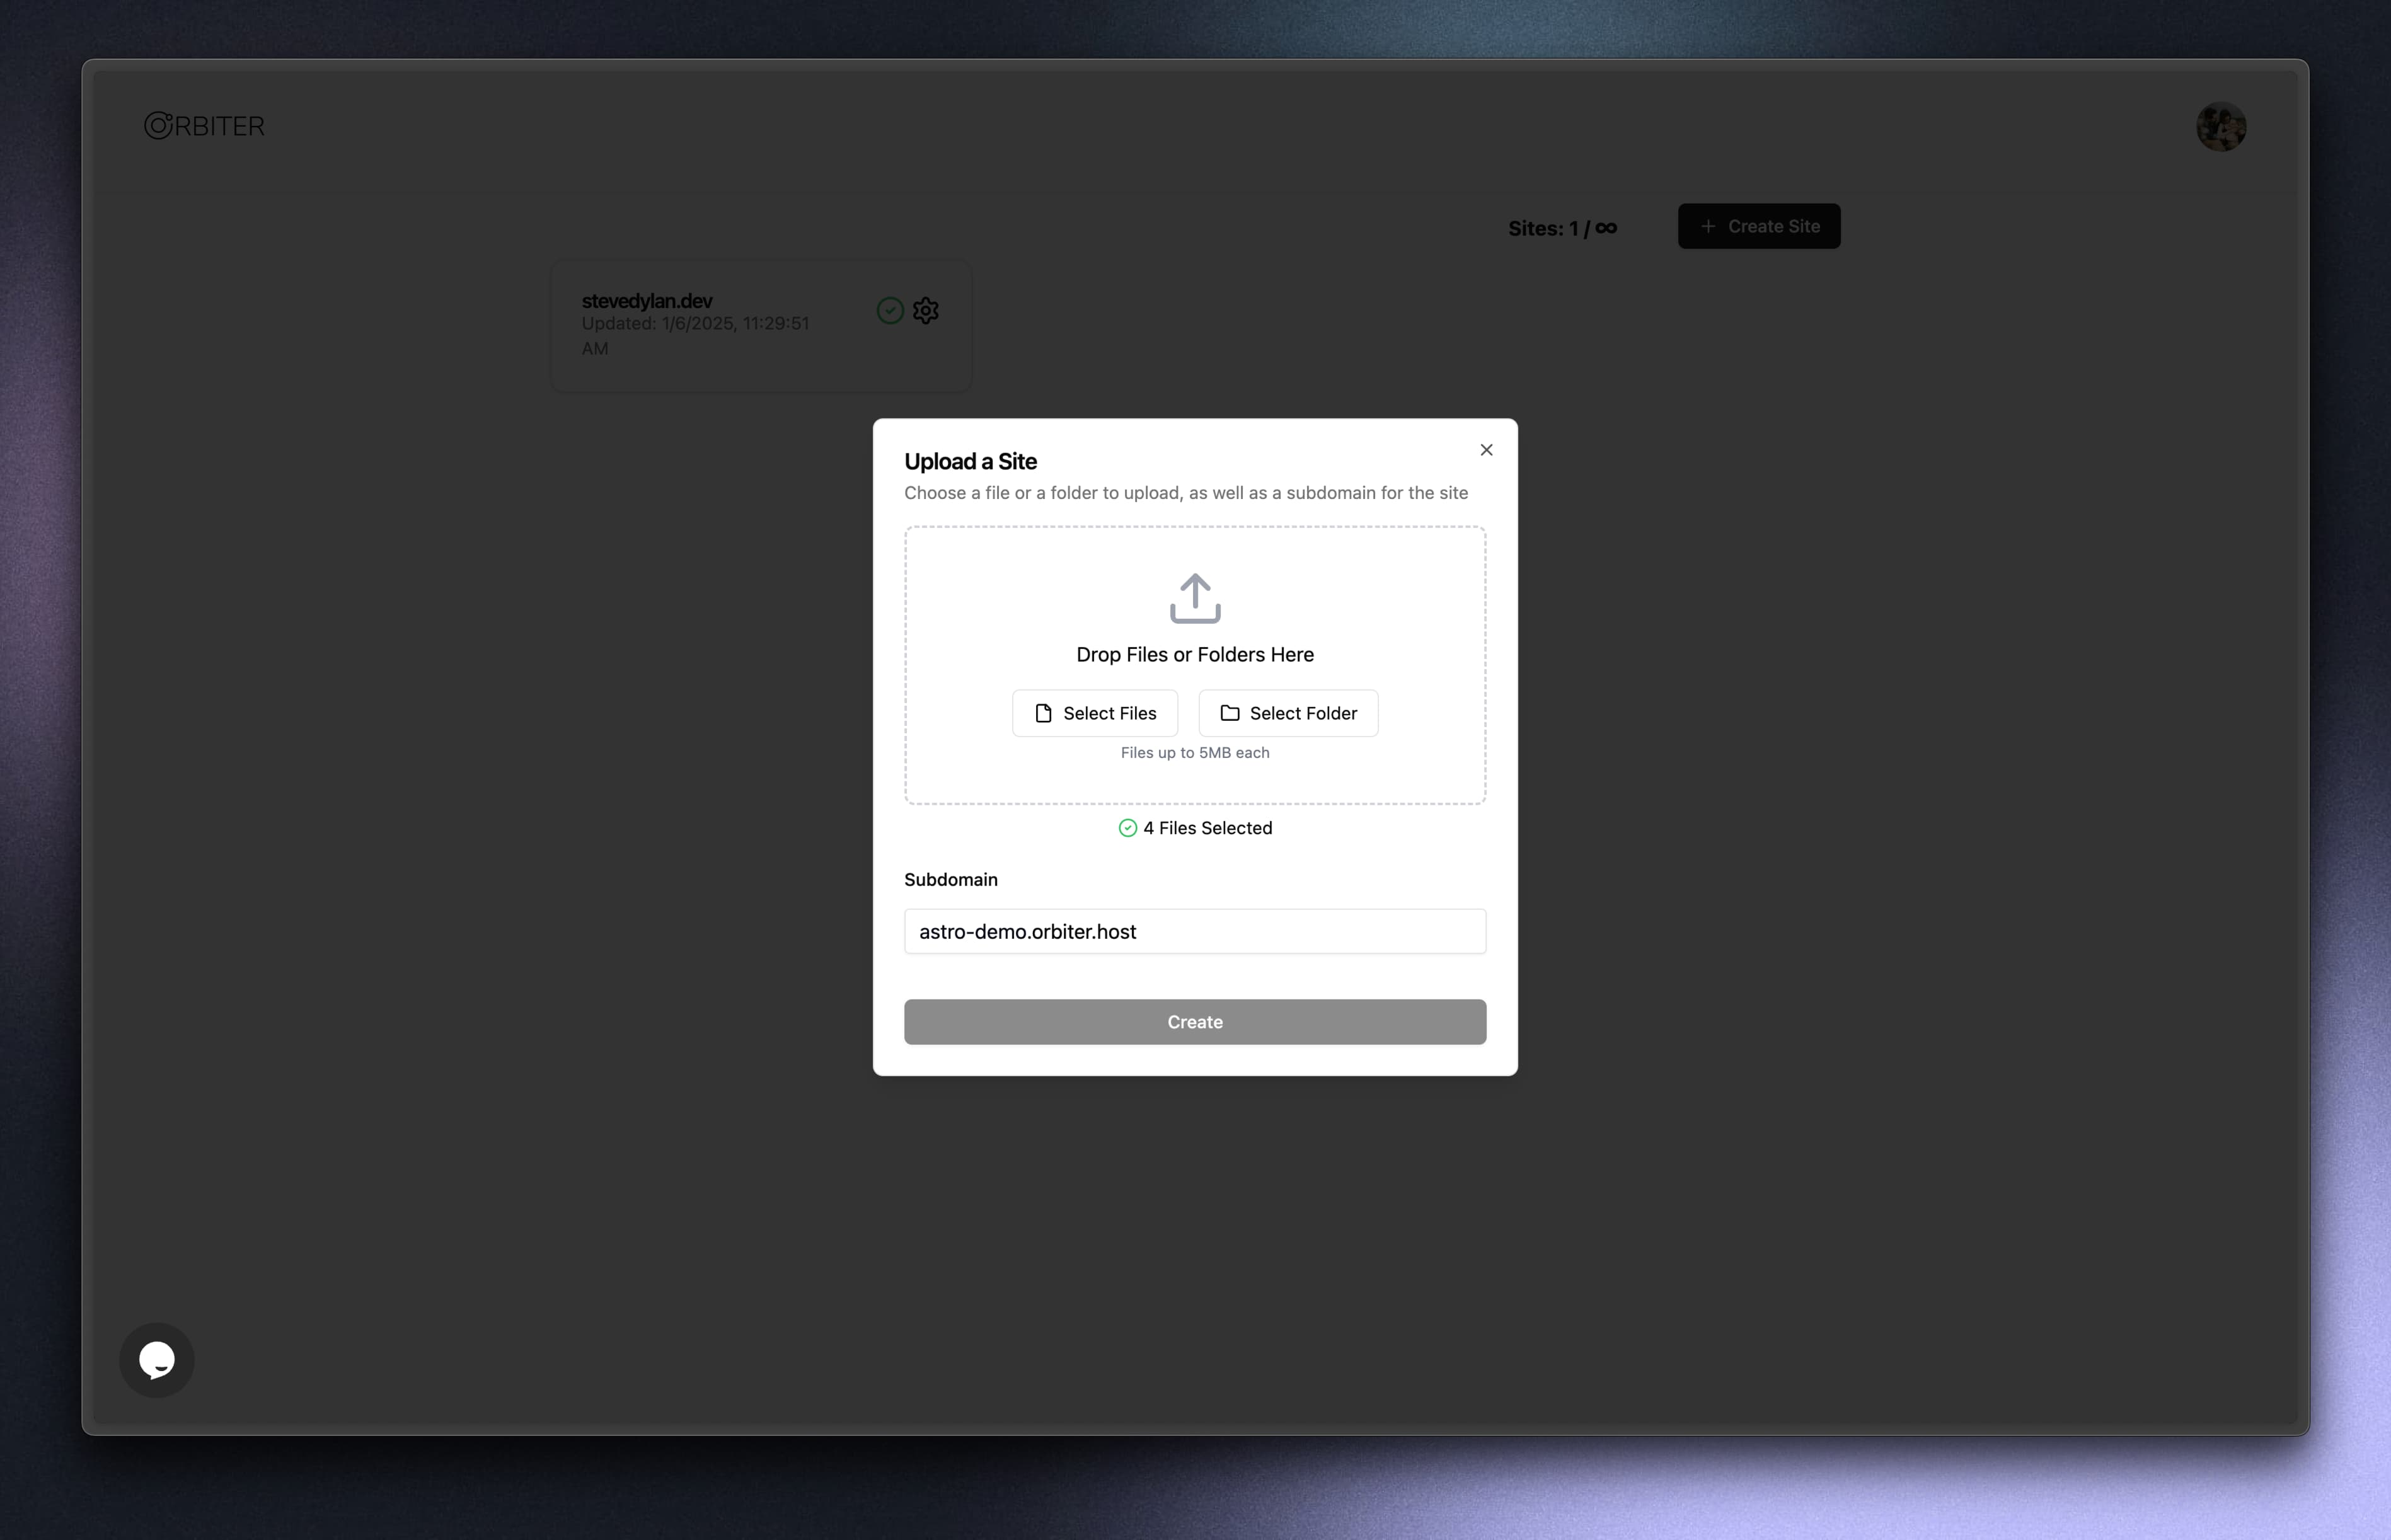
Task: Click the green status check on stevedylan.dev
Action: [890, 311]
